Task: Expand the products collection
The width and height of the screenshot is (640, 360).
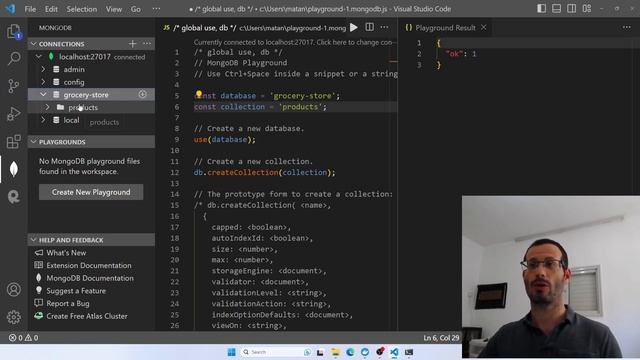Action: (x=48, y=107)
